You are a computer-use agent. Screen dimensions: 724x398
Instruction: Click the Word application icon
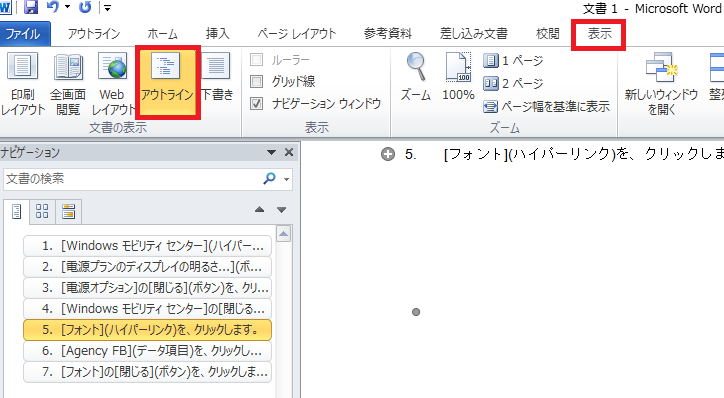click(5, 7)
